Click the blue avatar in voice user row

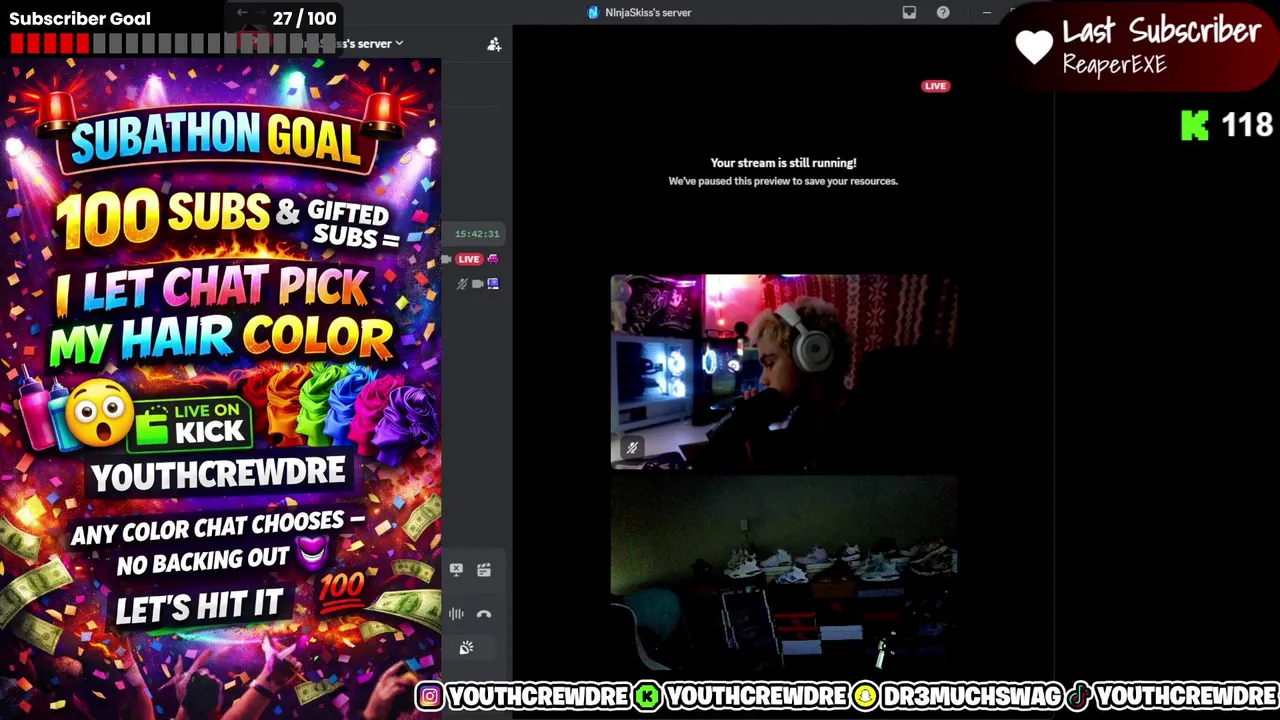point(493,284)
